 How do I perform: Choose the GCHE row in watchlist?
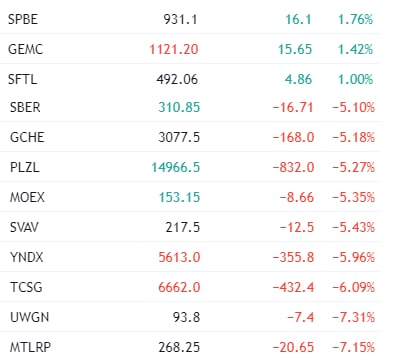pyautogui.click(x=190, y=137)
